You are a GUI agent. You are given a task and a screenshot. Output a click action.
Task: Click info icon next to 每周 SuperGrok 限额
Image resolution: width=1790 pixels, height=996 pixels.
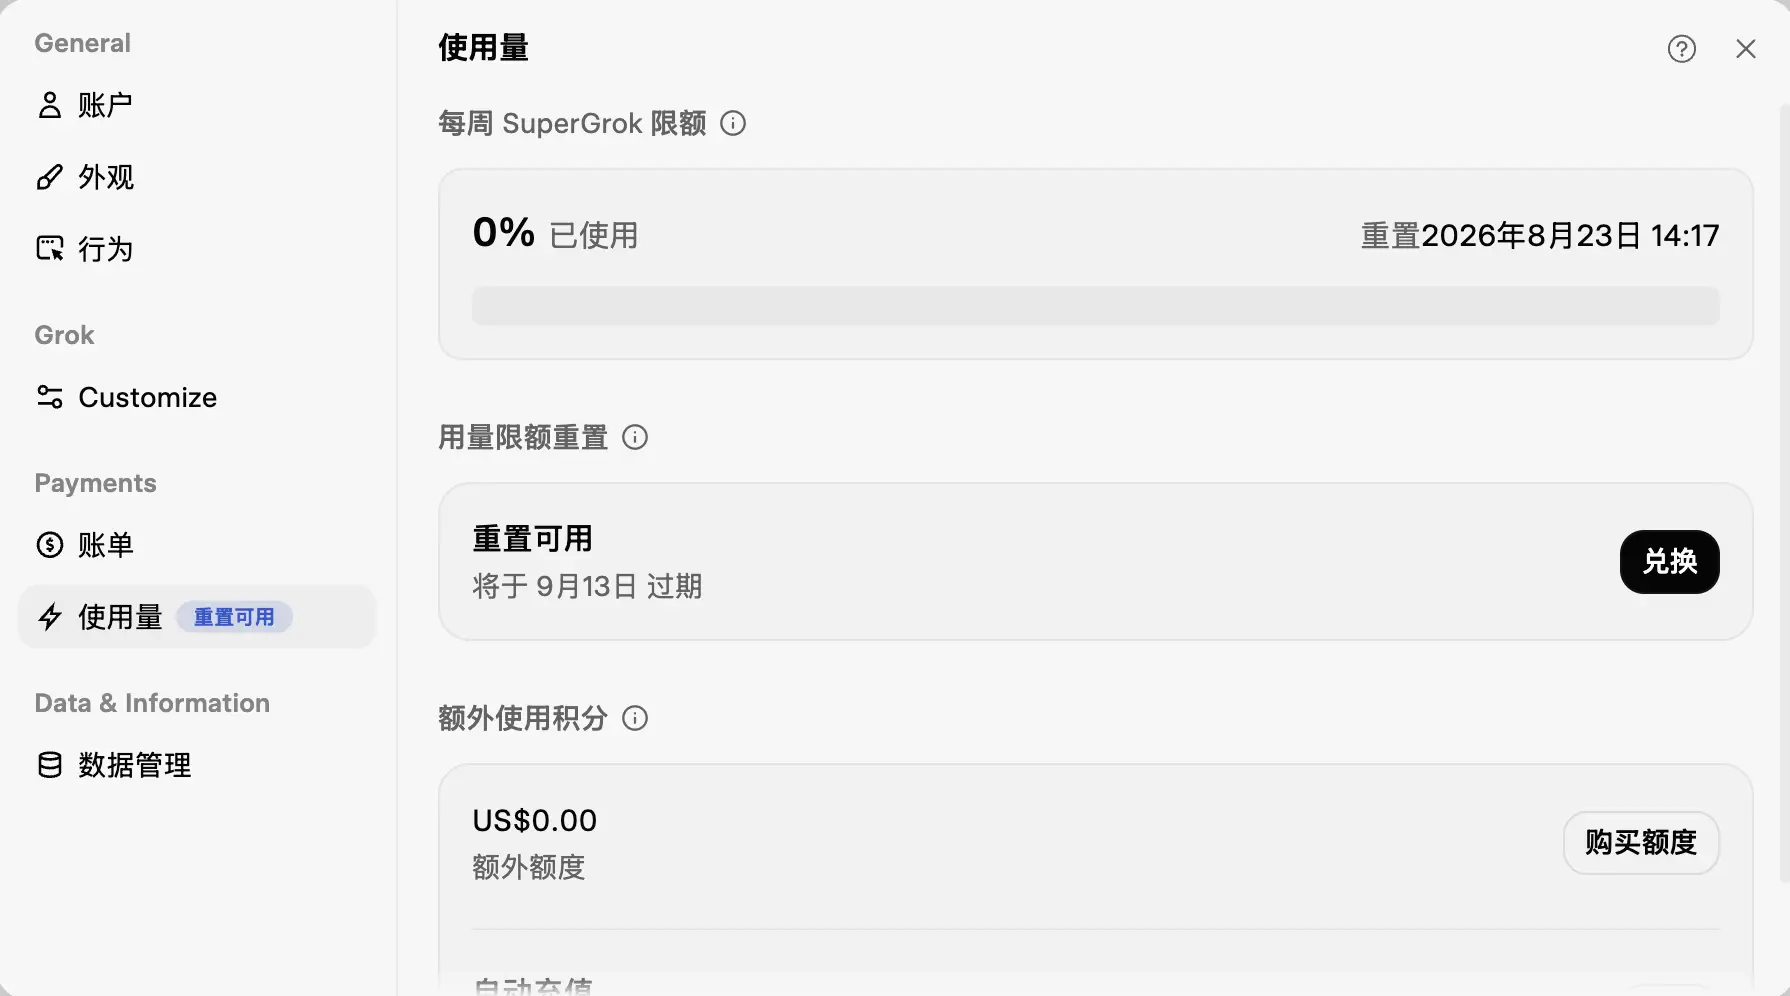(x=733, y=123)
